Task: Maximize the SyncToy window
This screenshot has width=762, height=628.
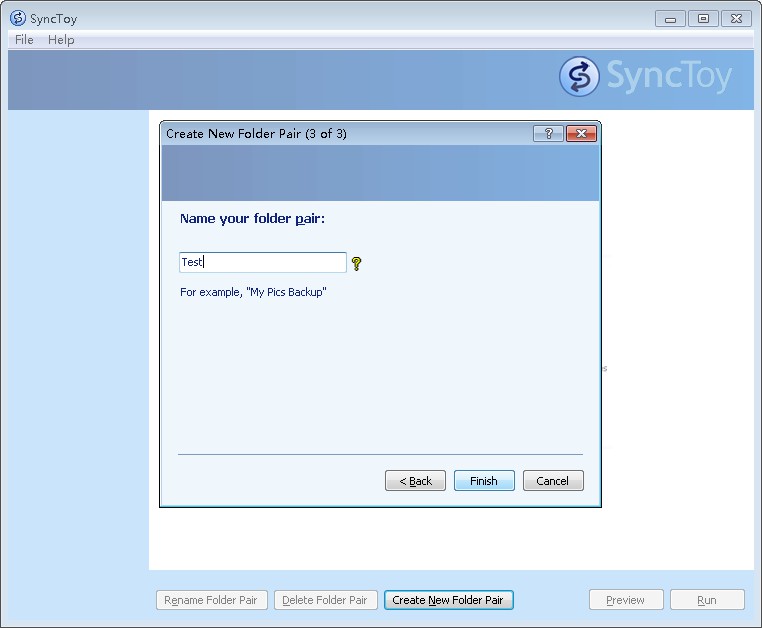Action: (703, 18)
